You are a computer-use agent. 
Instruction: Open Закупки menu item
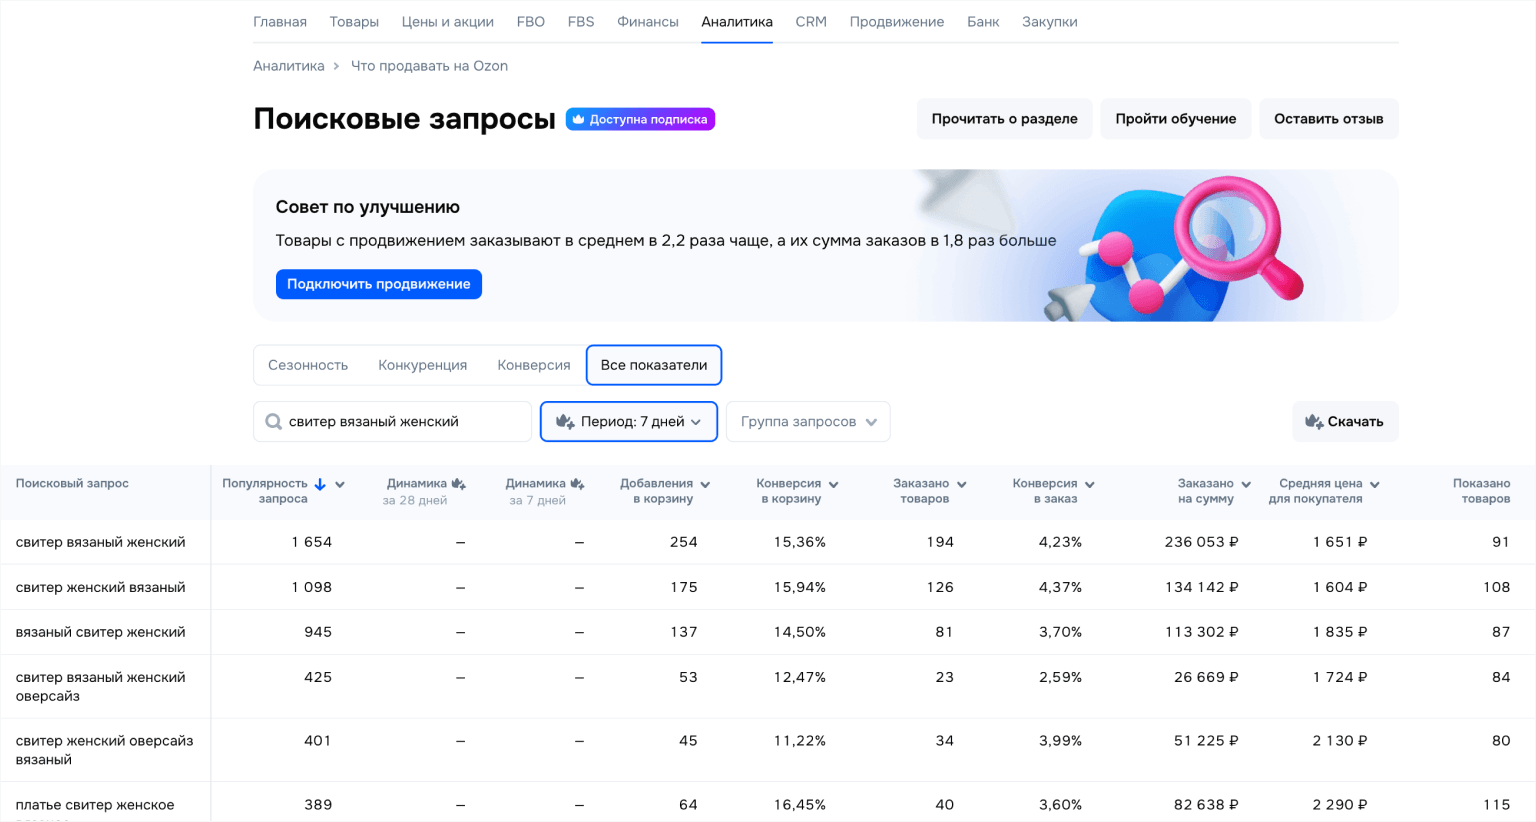[1050, 22]
